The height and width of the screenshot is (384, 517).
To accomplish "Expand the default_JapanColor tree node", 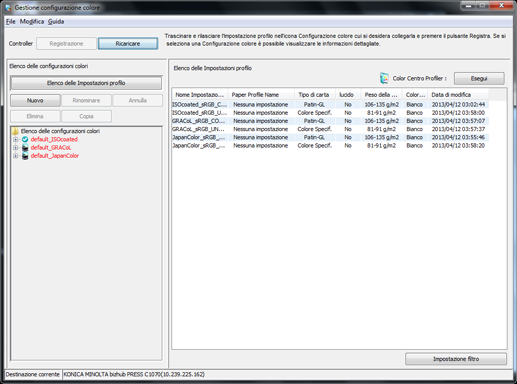I will coord(15,156).
